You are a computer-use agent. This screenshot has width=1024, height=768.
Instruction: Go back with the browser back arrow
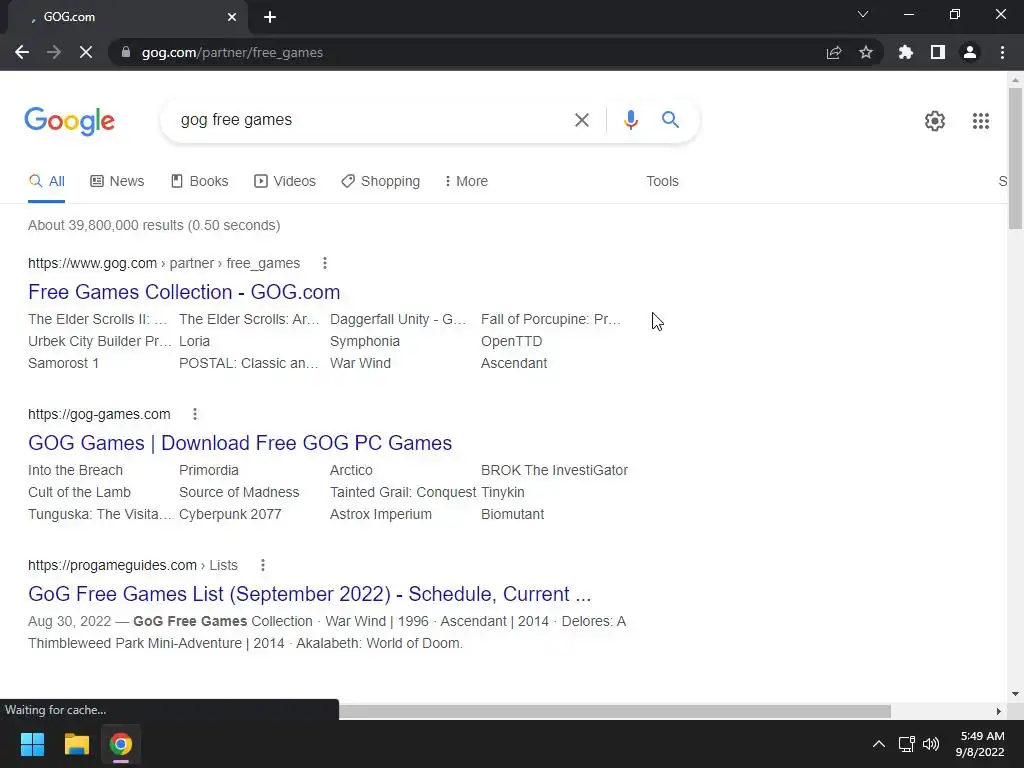22,52
